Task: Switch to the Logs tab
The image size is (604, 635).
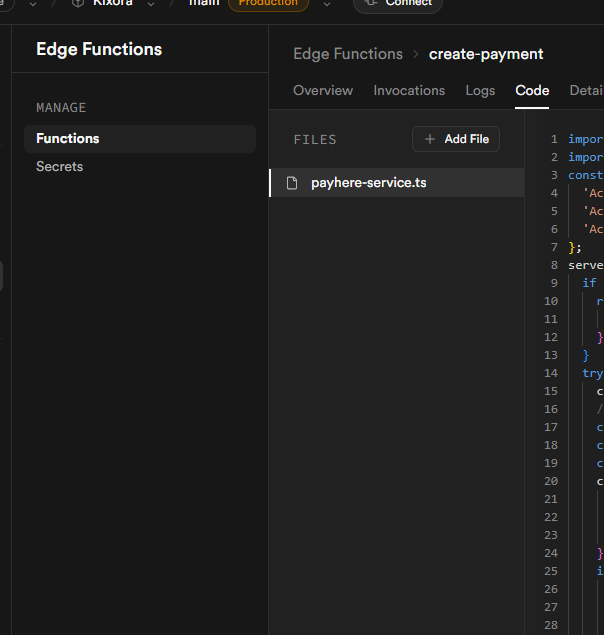Action: point(480,90)
